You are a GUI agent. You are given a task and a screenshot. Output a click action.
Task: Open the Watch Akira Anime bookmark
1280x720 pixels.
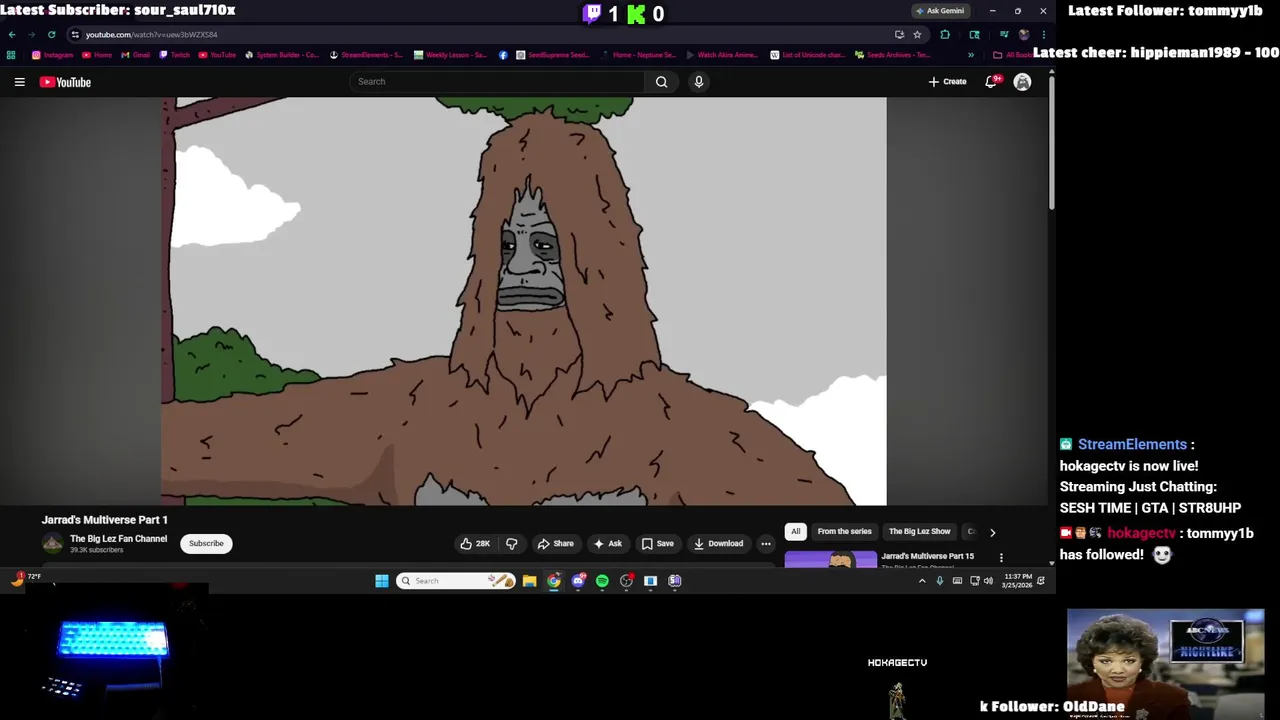[x=721, y=55]
